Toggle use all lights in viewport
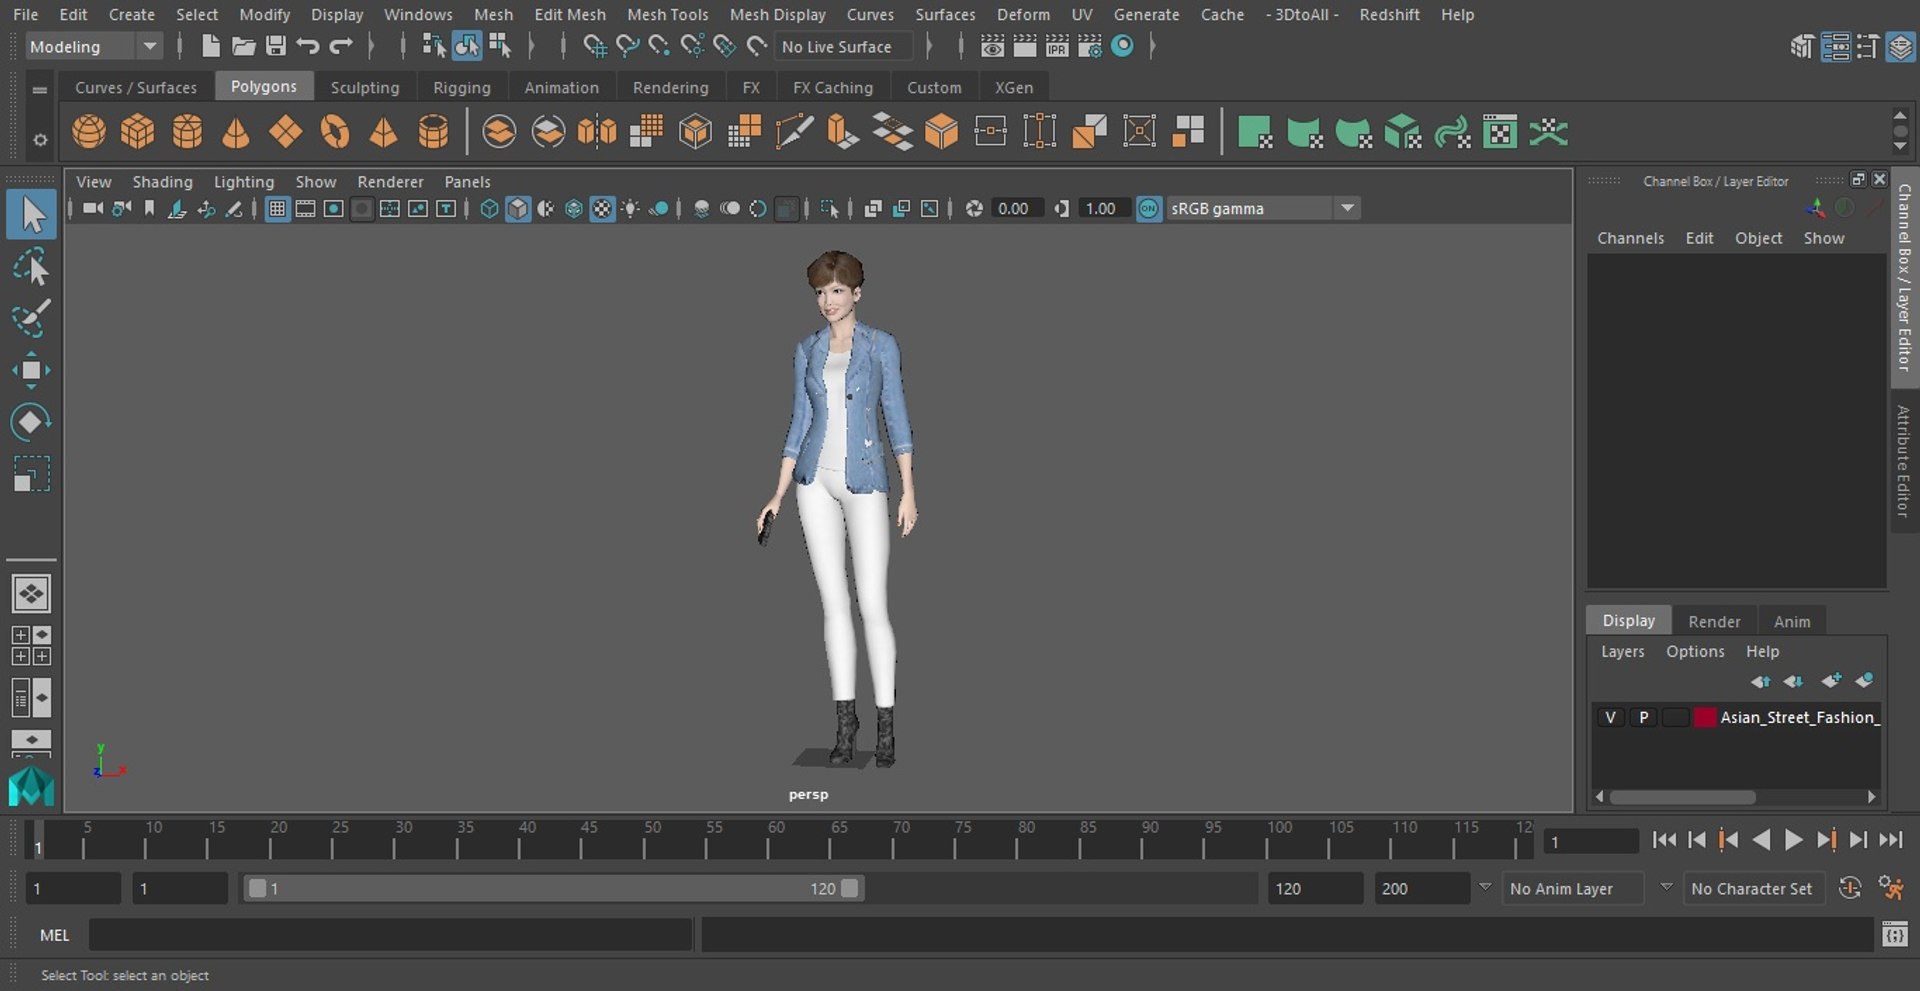 (631, 209)
